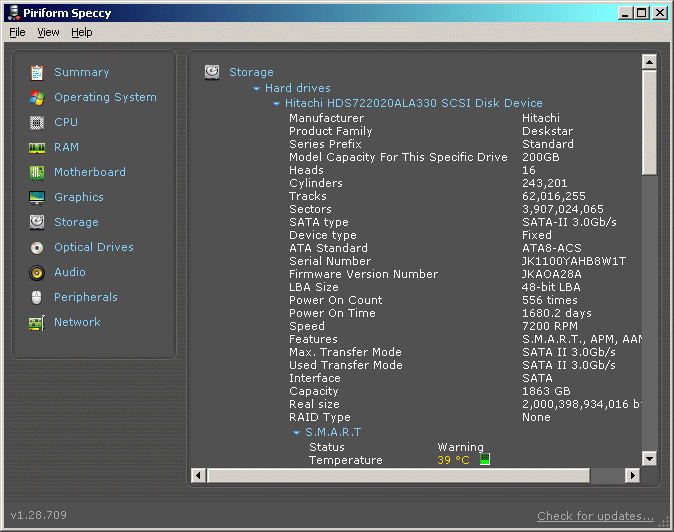Click the vertical scrollbar up arrow
Image resolution: width=674 pixels, height=532 pixels.
tap(649, 62)
